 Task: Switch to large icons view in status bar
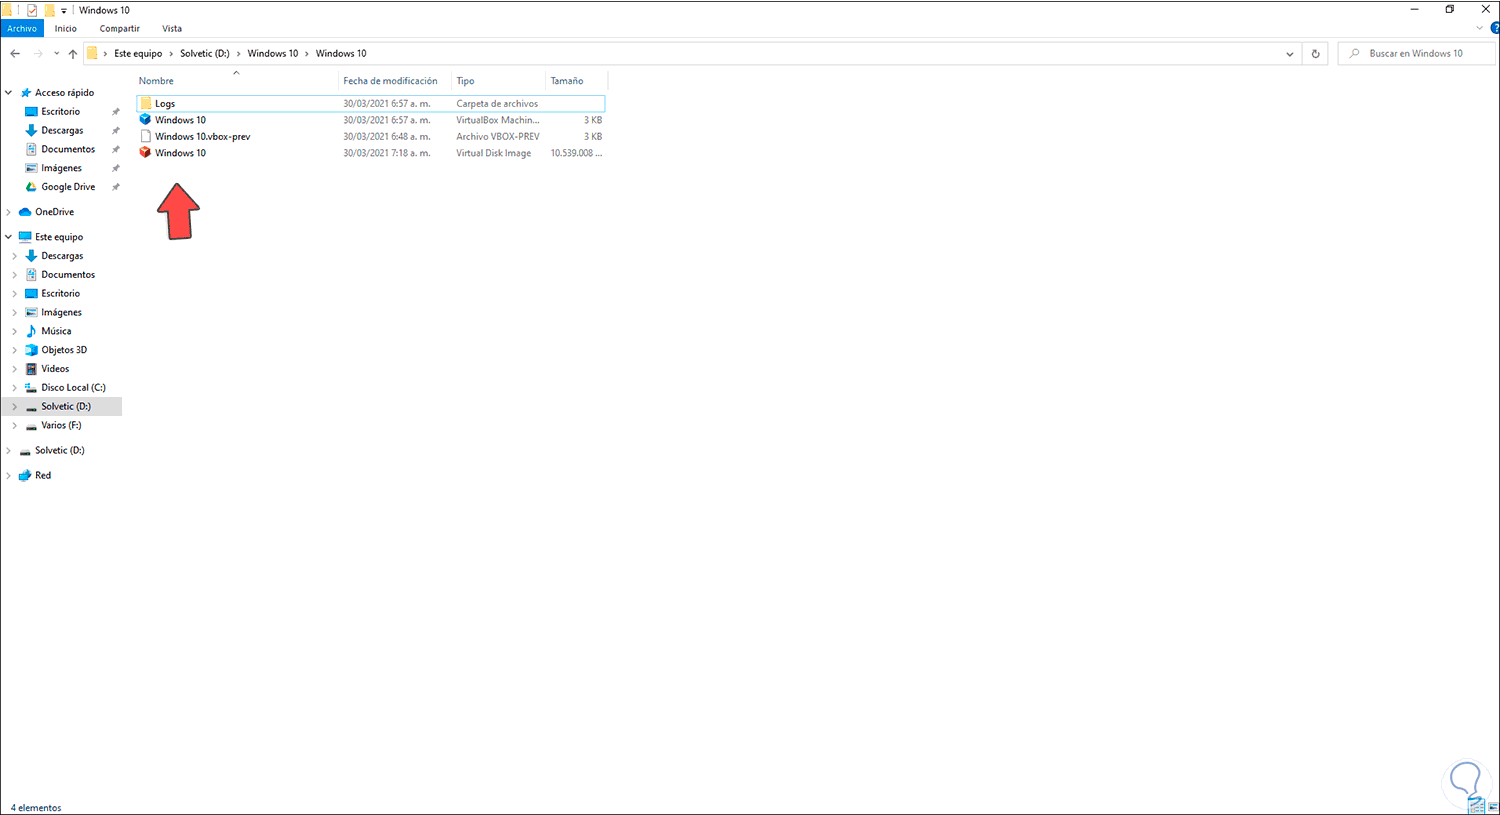[1492, 807]
